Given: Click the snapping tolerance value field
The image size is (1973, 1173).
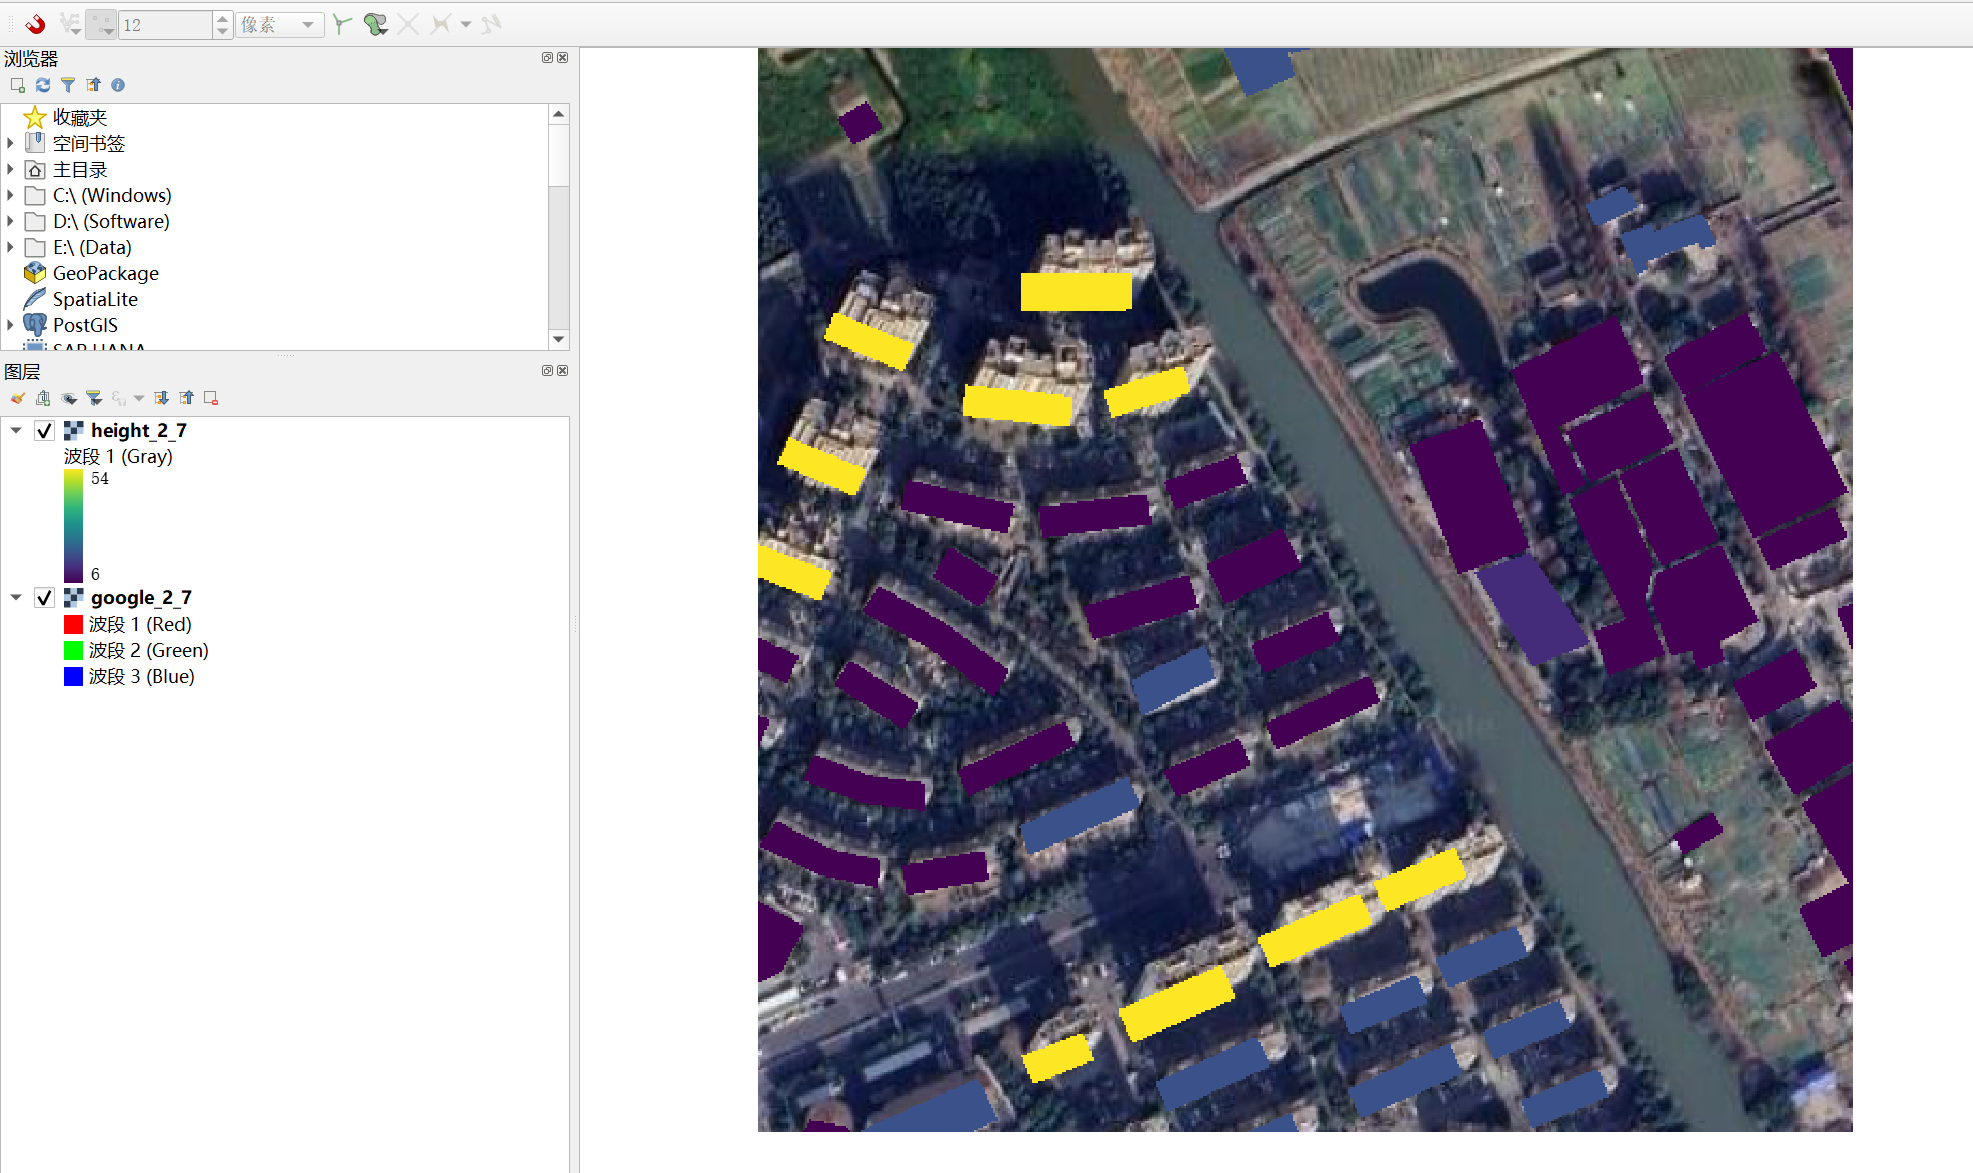Looking at the screenshot, I should tap(164, 24).
